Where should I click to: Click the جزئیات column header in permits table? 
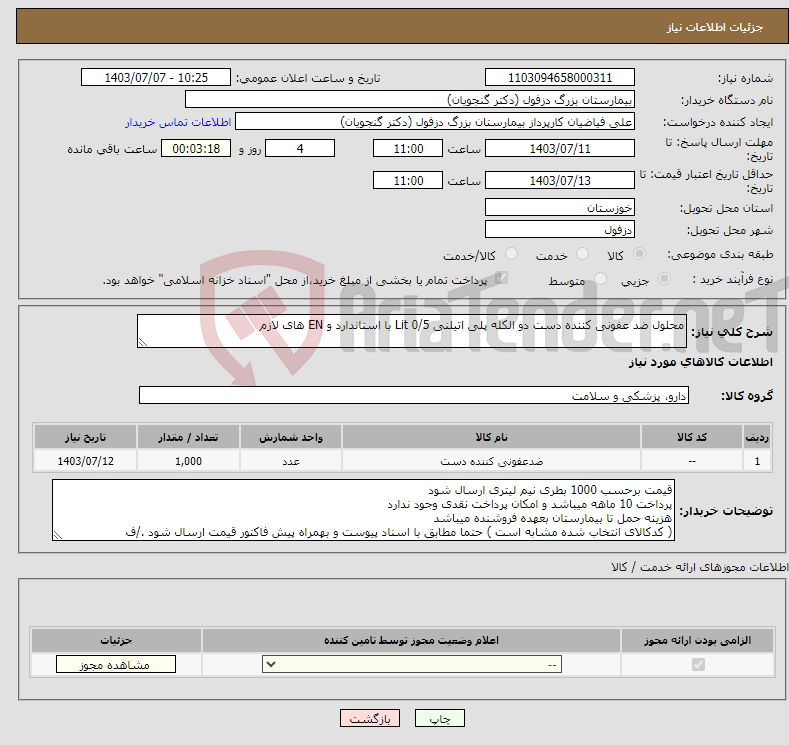click(x=116, y=640)
